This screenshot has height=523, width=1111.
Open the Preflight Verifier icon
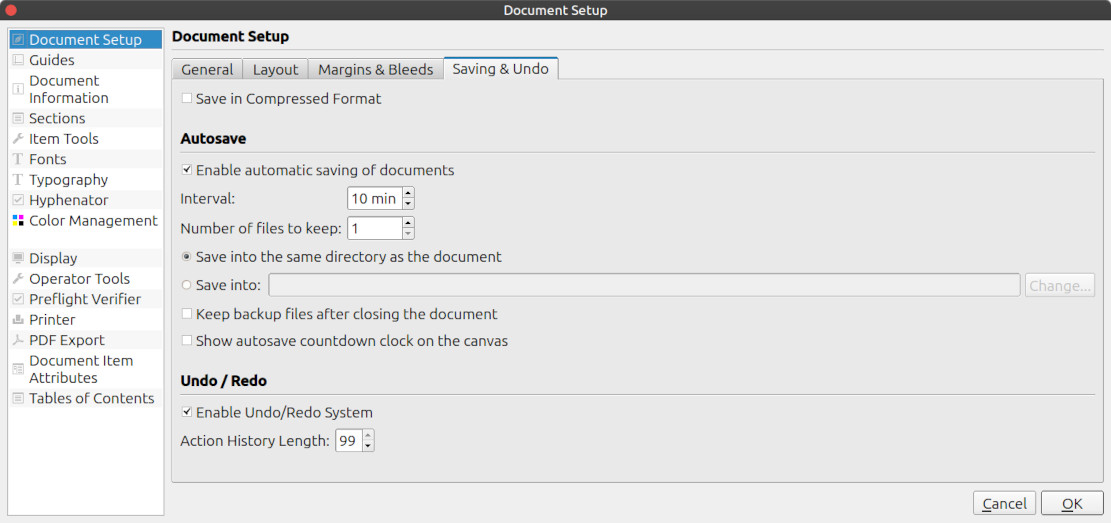18,299
